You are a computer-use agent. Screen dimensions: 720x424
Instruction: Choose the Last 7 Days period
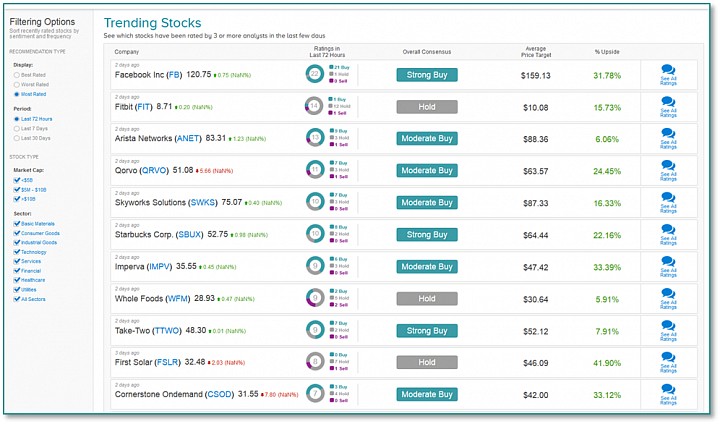(17, 129)
